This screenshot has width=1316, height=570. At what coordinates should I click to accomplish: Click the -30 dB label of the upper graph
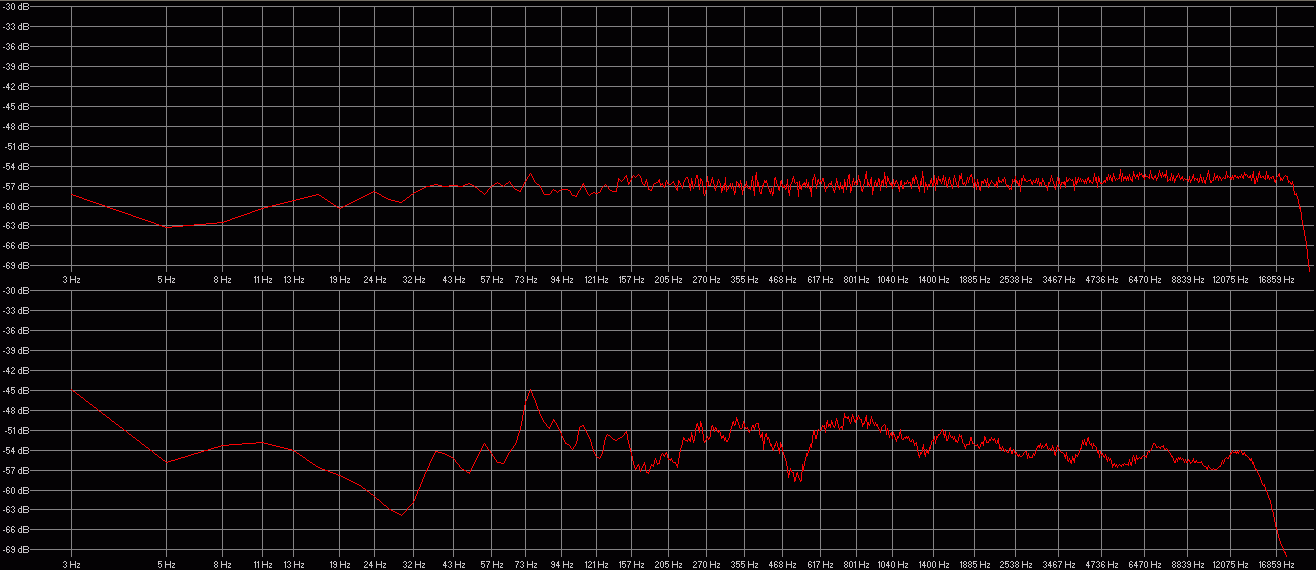(16, 7)
